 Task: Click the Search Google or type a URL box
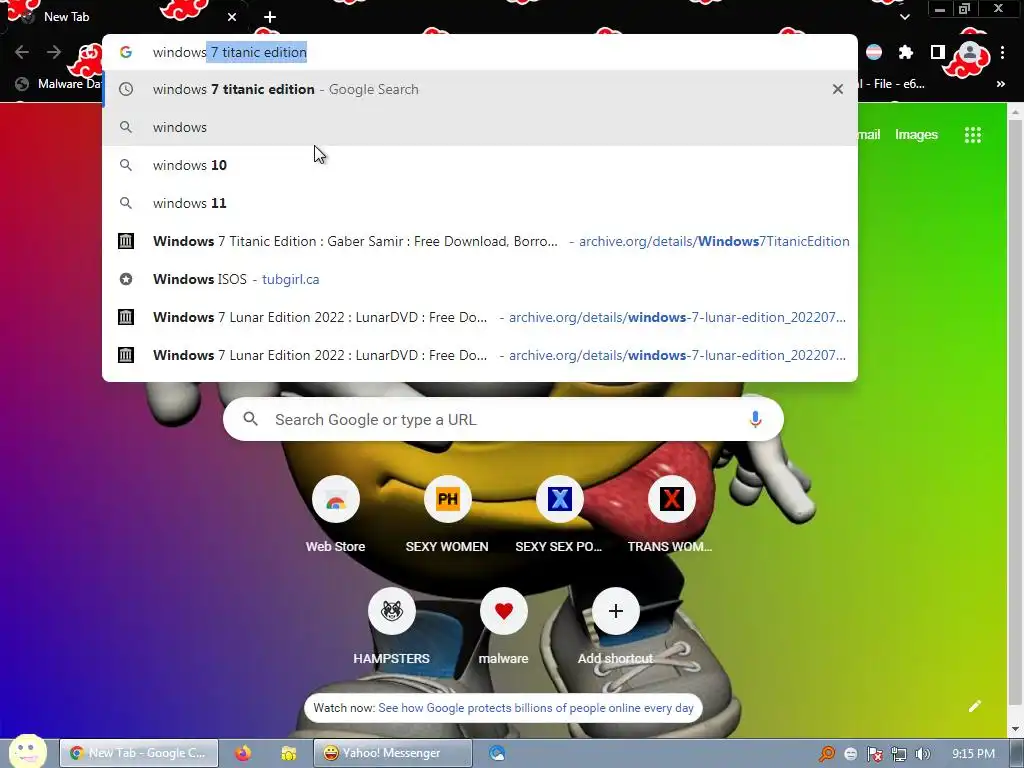(503, 419)
